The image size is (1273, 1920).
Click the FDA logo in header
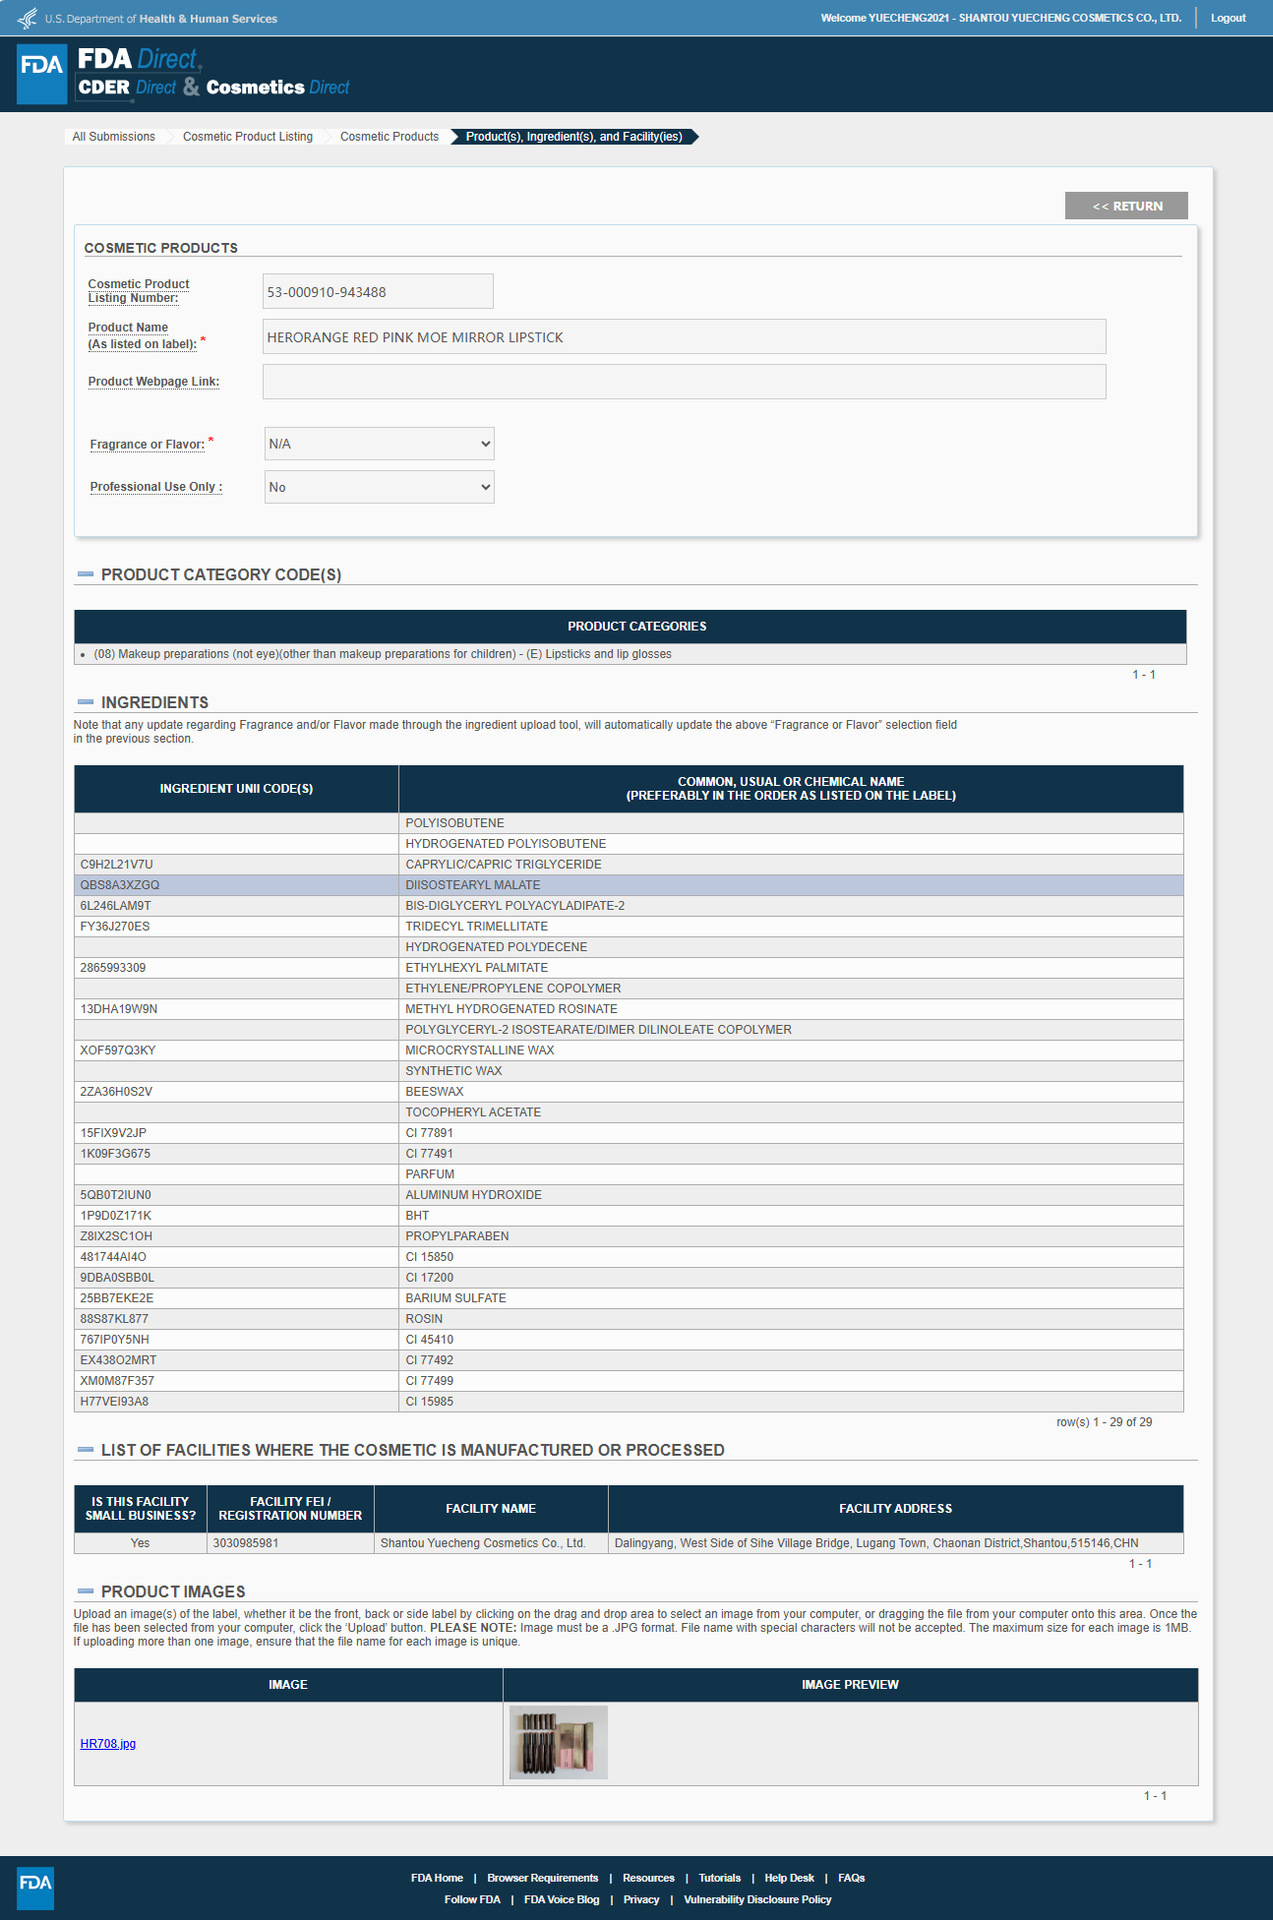[42, 74]
